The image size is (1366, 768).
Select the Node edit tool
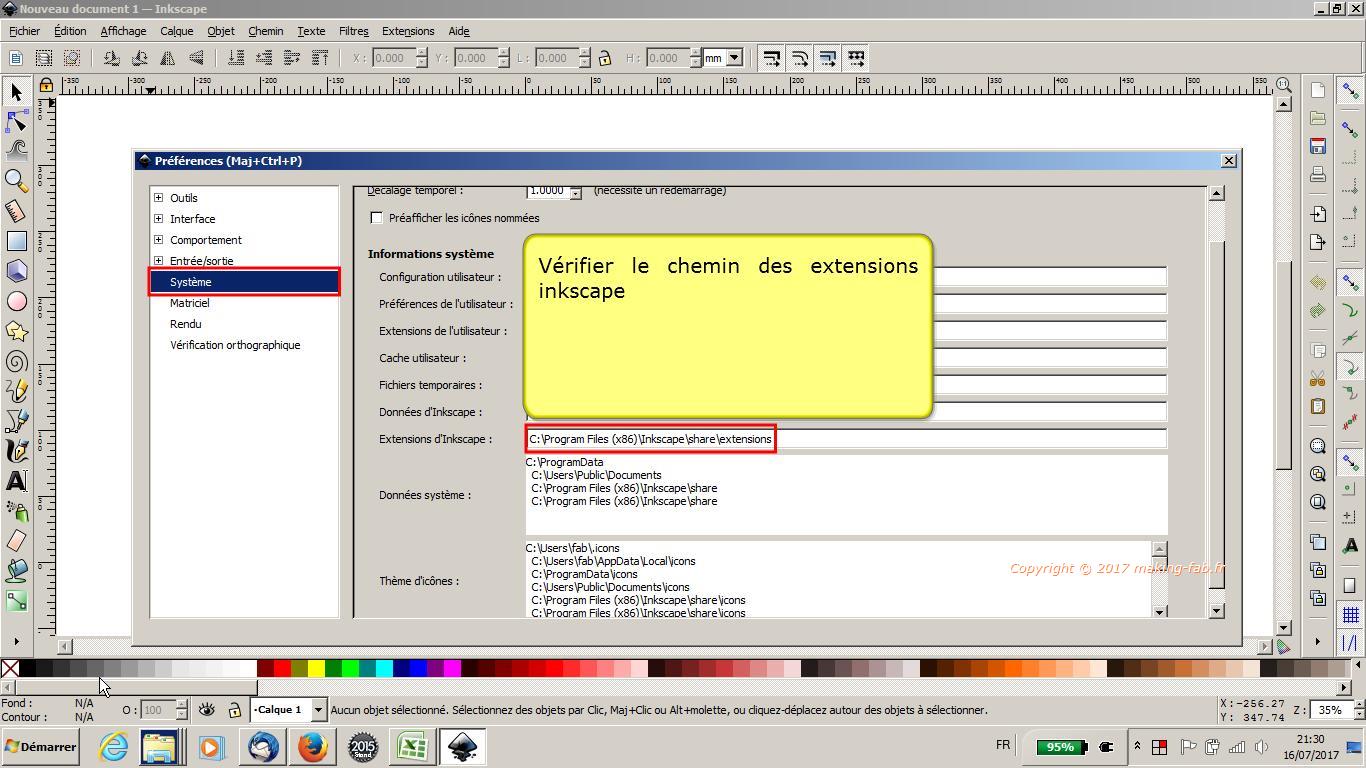(x=16, y=121)
